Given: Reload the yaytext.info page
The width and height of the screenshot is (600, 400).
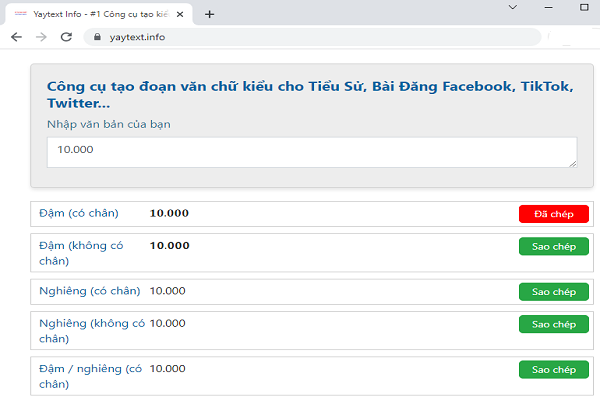Looking at the screenshot, I should (67, 37).
